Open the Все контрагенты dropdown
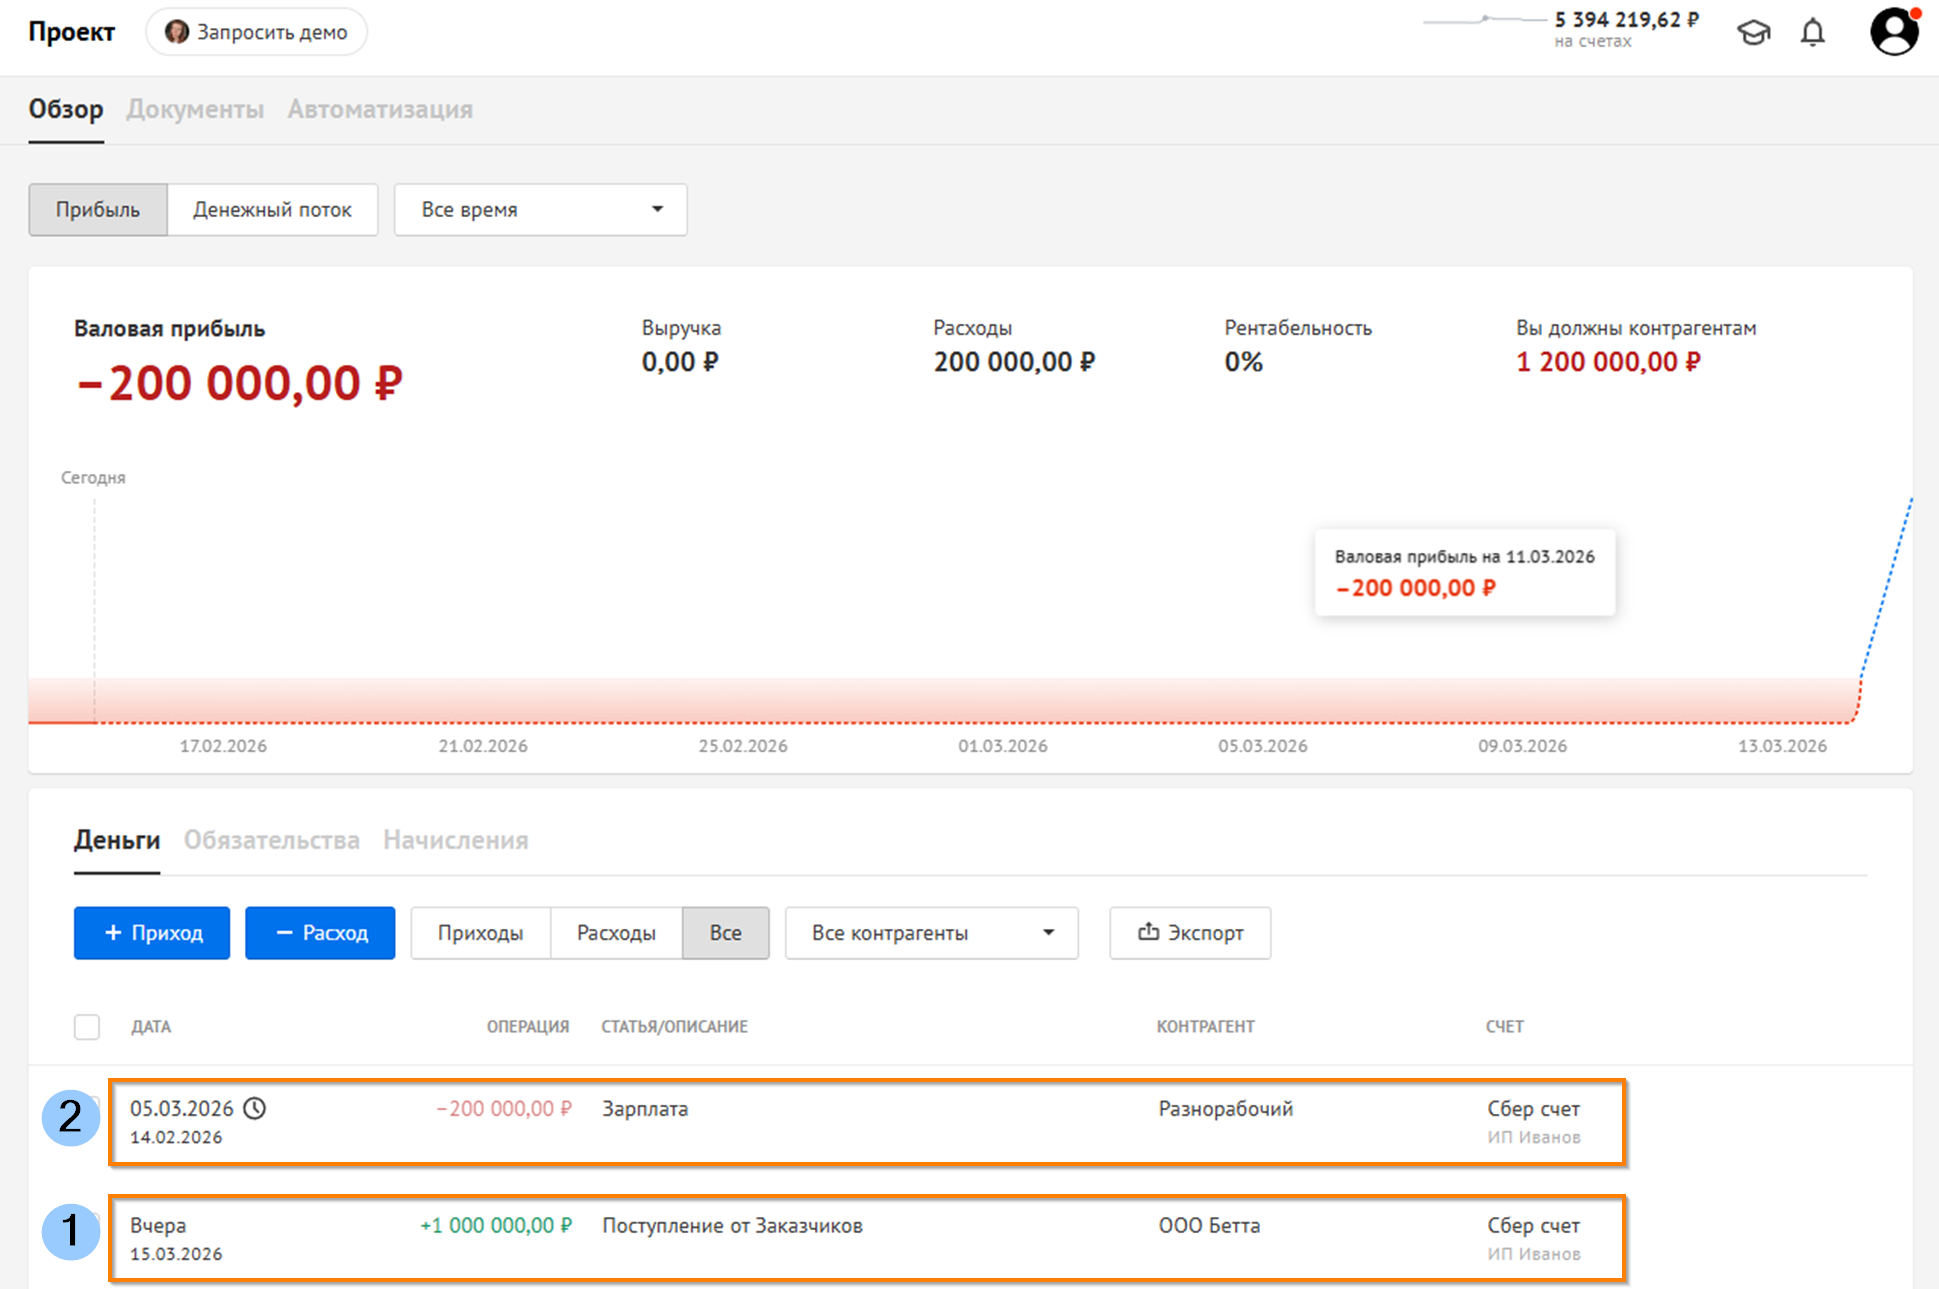The width and height of the screenshot is (1939, 1289). (931, 933)
